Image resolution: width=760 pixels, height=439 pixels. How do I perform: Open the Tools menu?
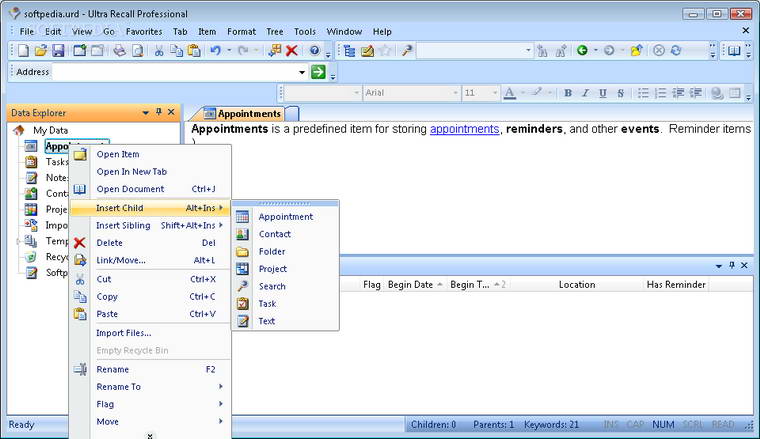pos(304,31)
